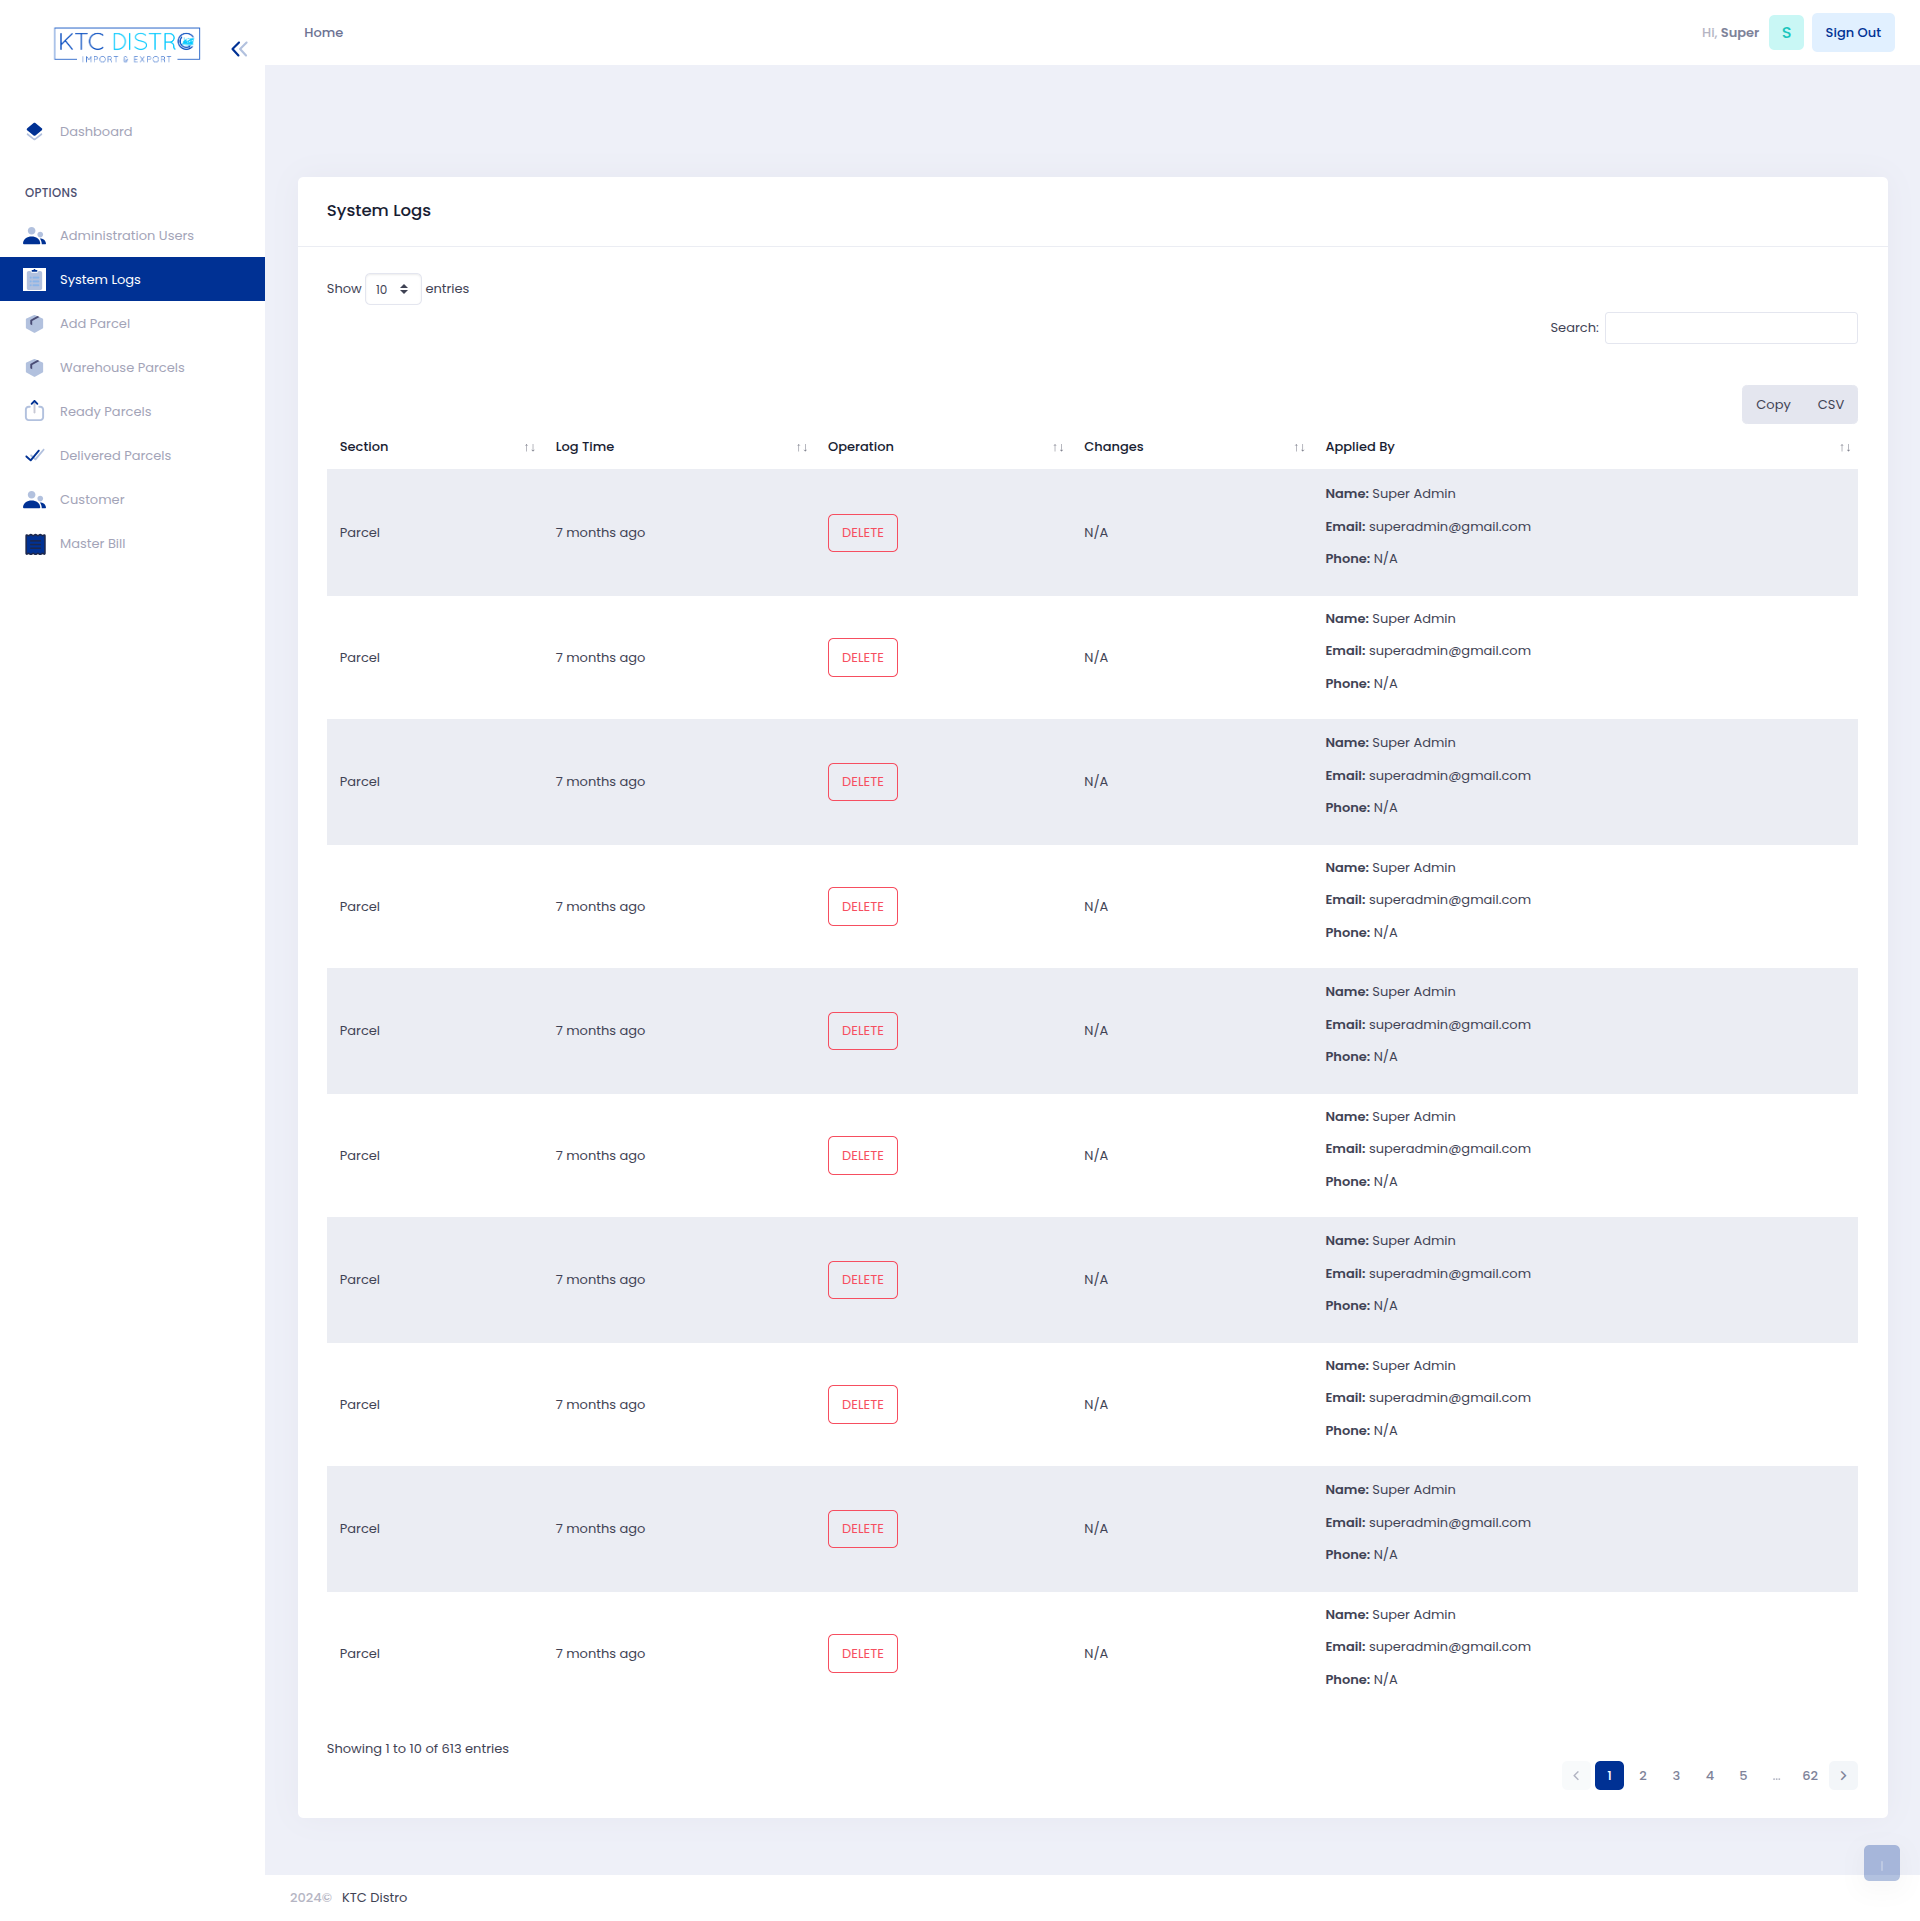Collapse the sidebar with the double chevron
The height and width of the screenshot is (1921, 1920).
(x=239, y=48)
